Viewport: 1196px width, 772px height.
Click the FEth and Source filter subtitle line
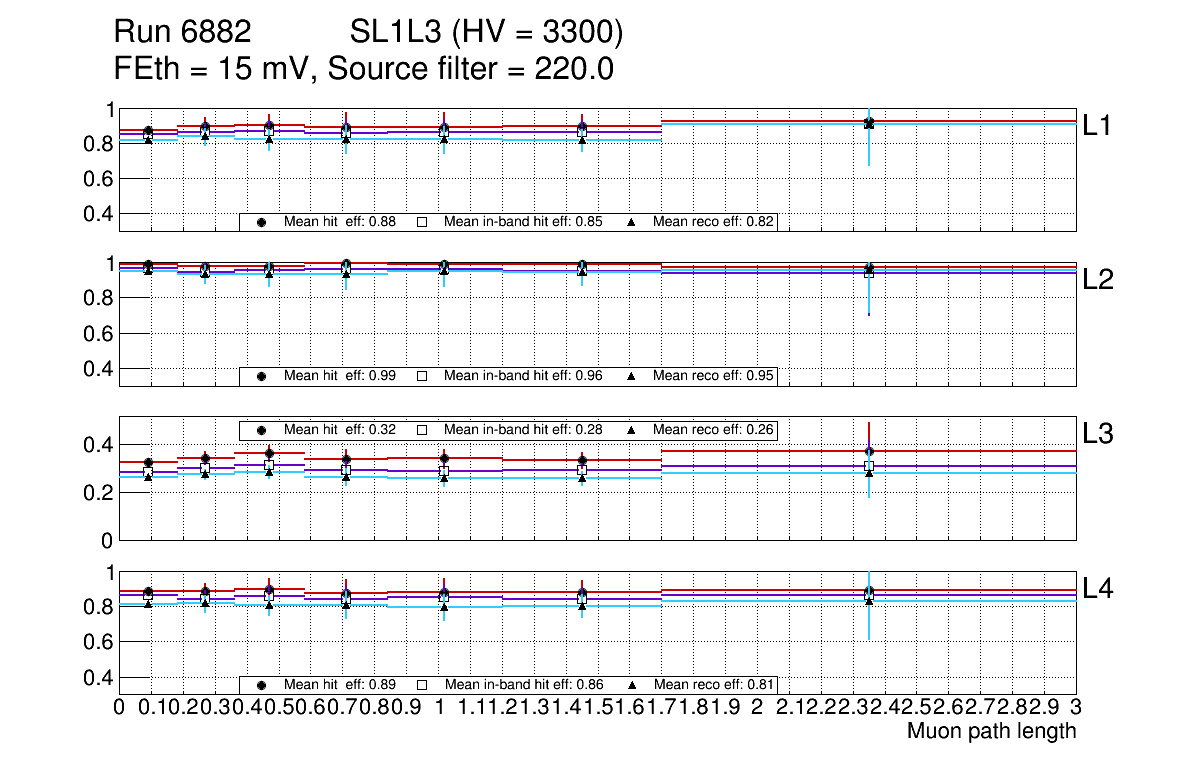(364, 70)
